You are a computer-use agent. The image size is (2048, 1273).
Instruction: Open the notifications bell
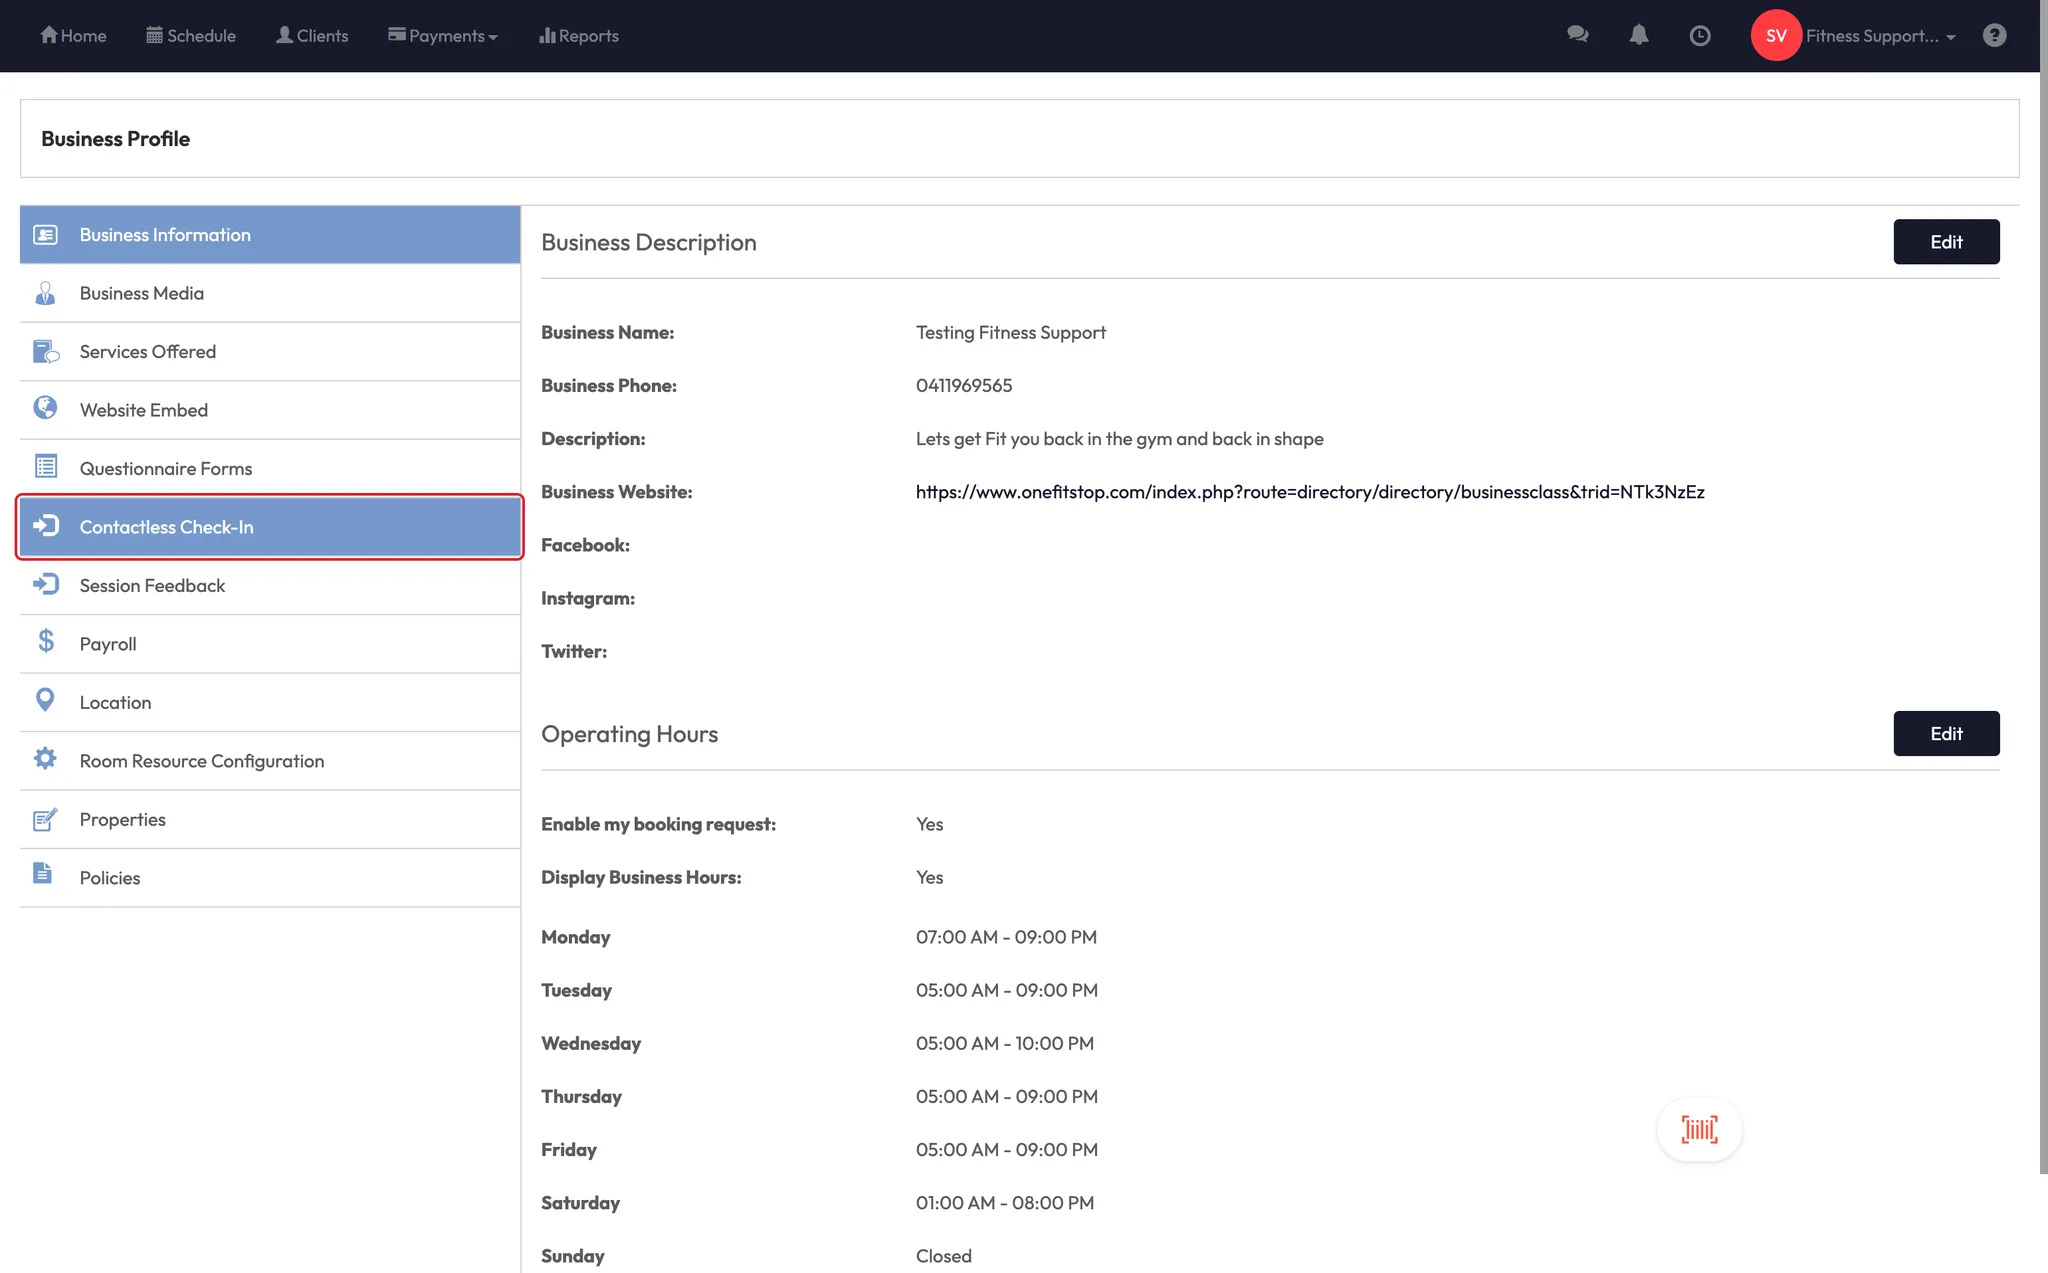point(1638,35)
